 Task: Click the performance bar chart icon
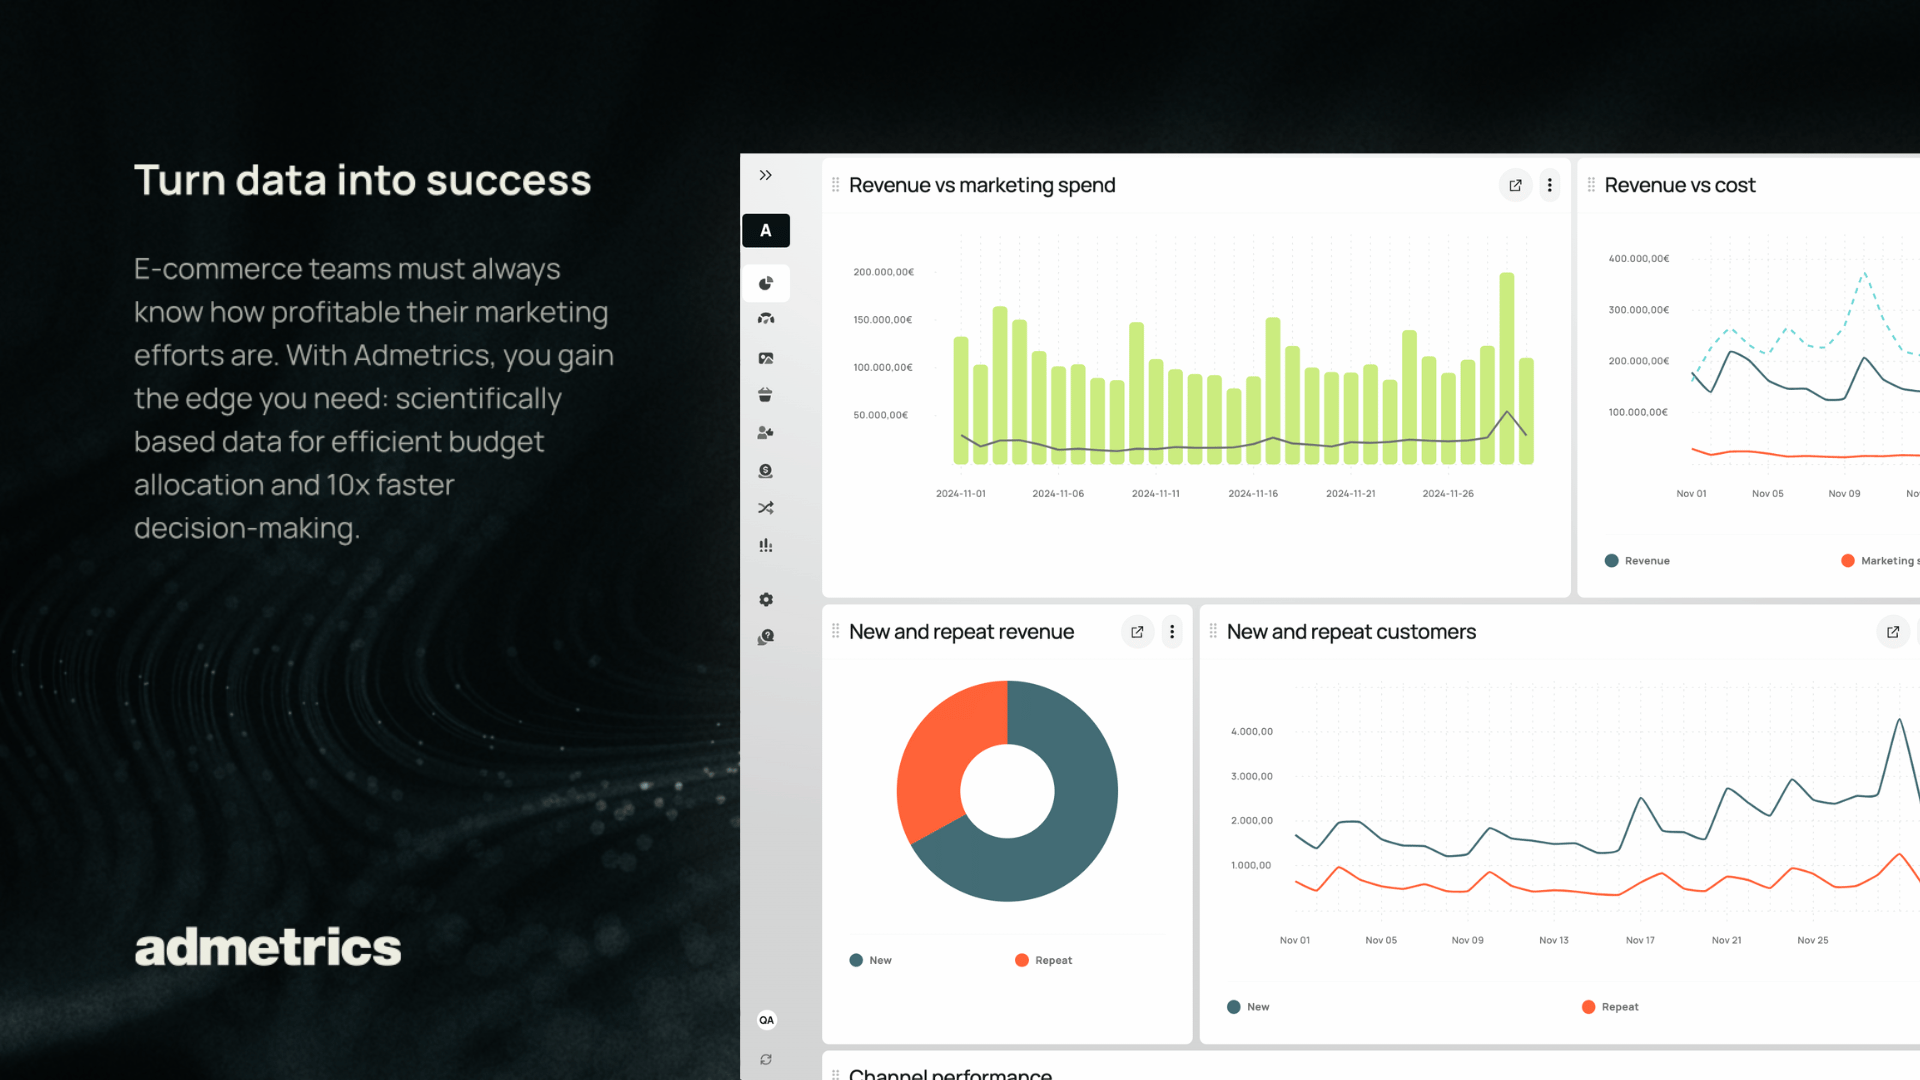(x=767, y=545)
